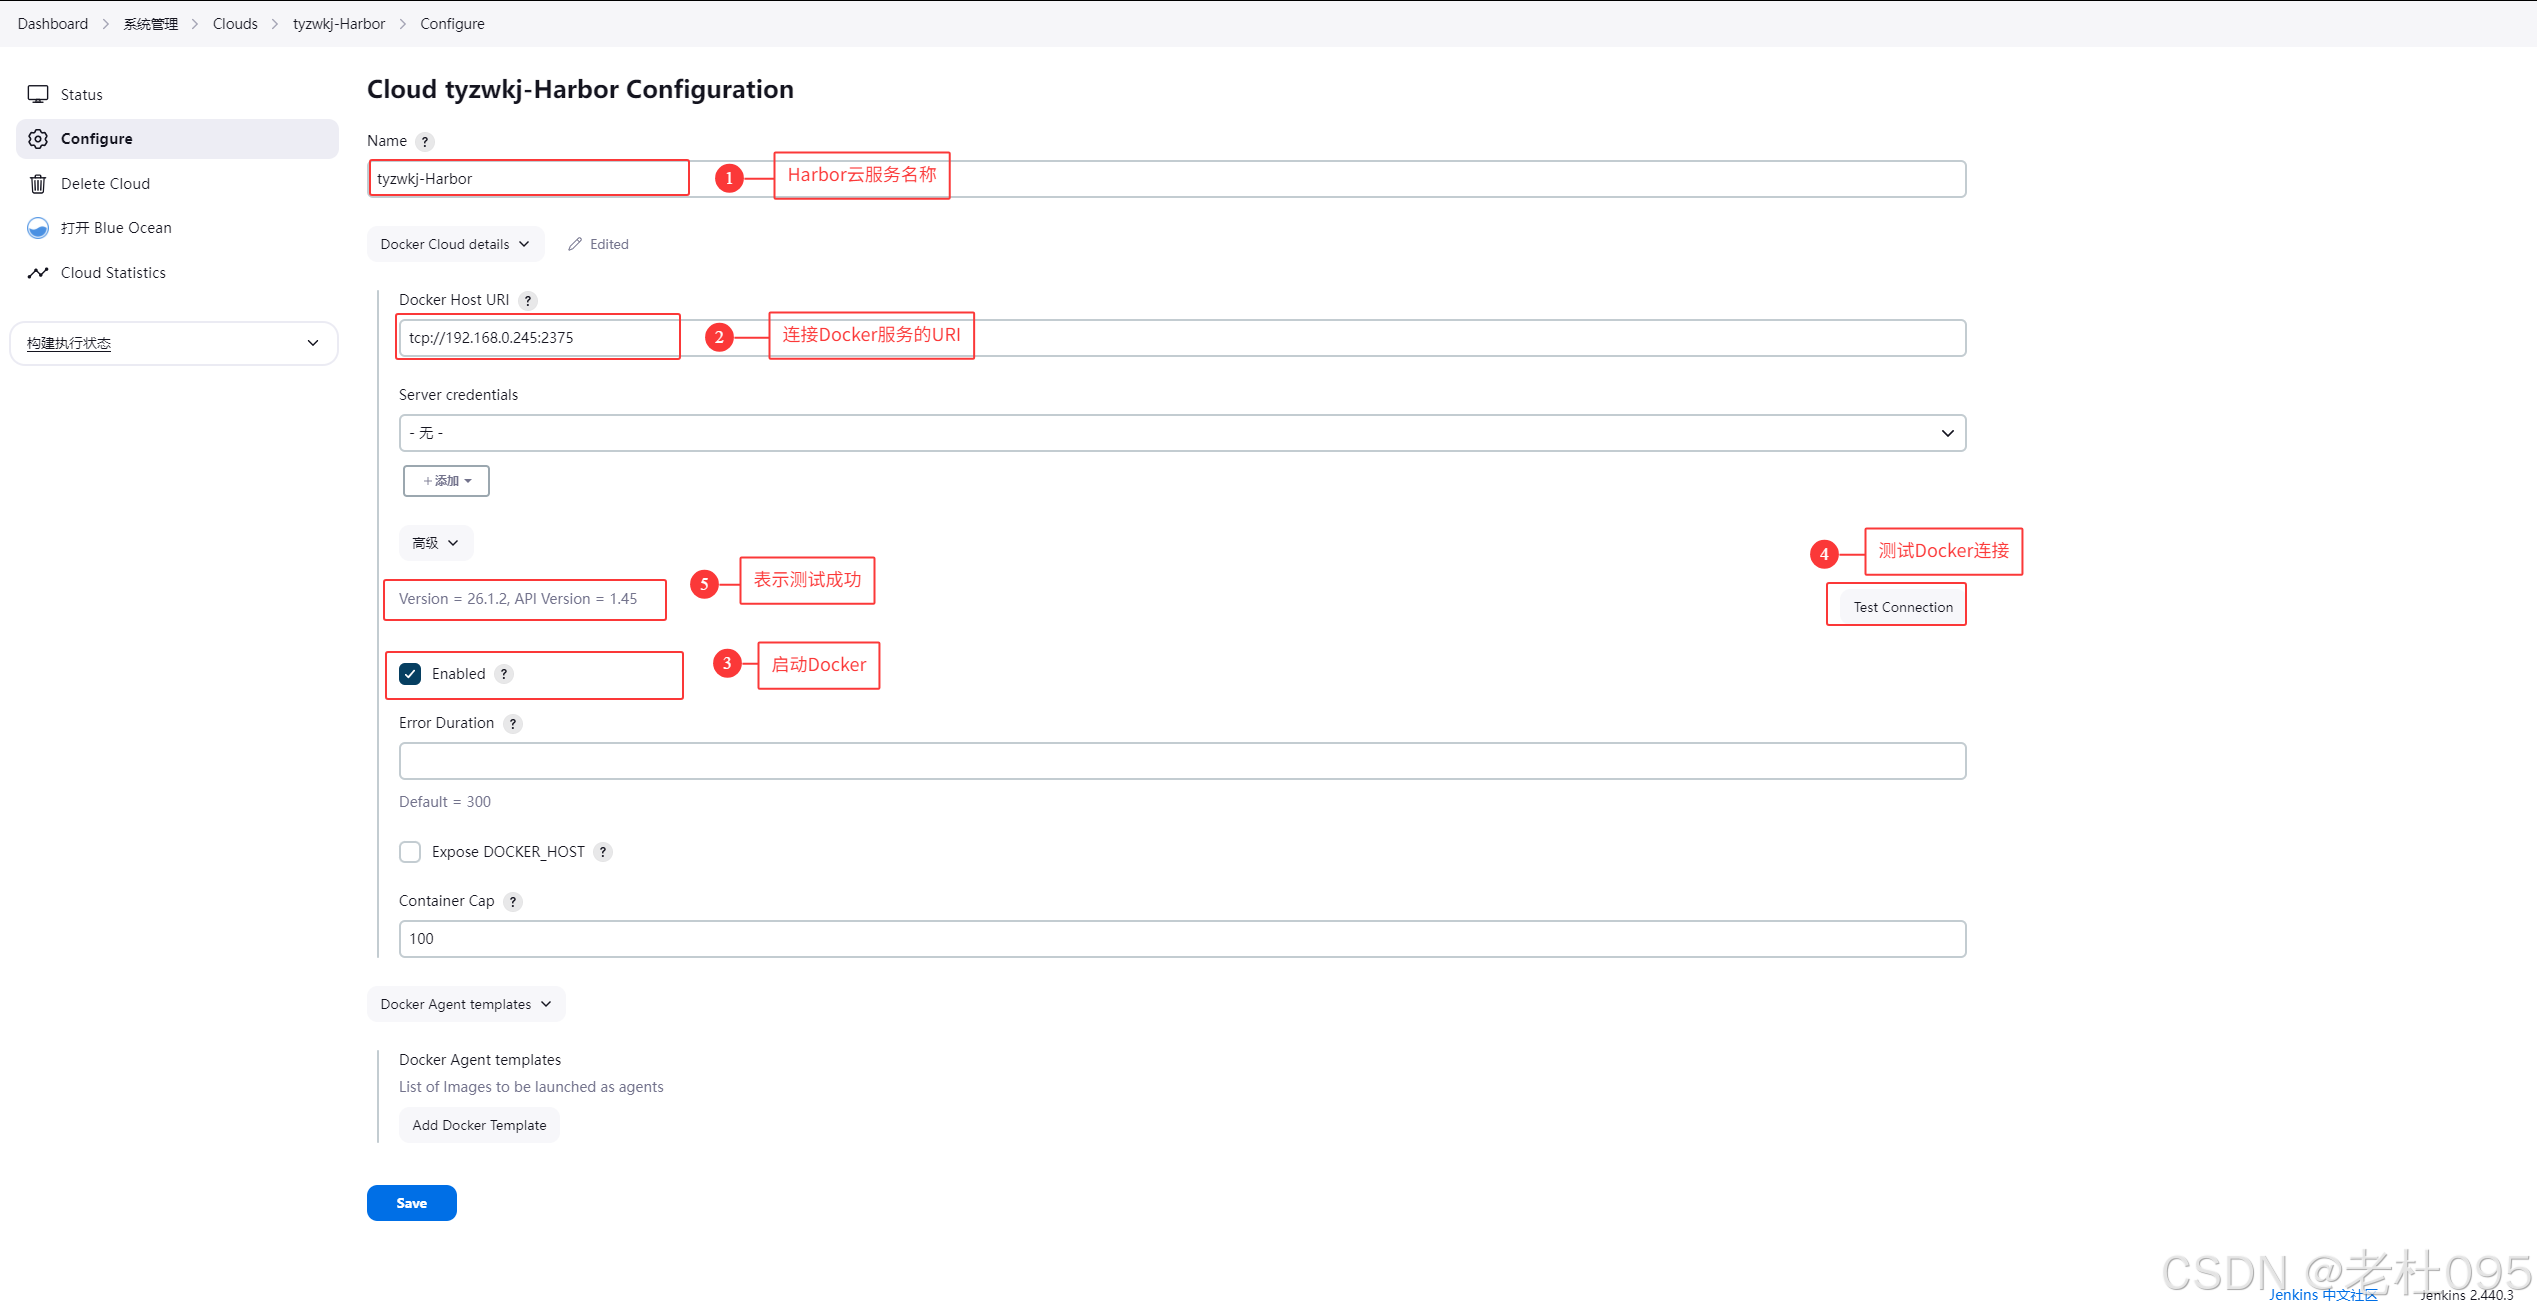Open the Server credentials dropdown
Screen dimensions: 2537x1314
click(x=1182, y=433)
